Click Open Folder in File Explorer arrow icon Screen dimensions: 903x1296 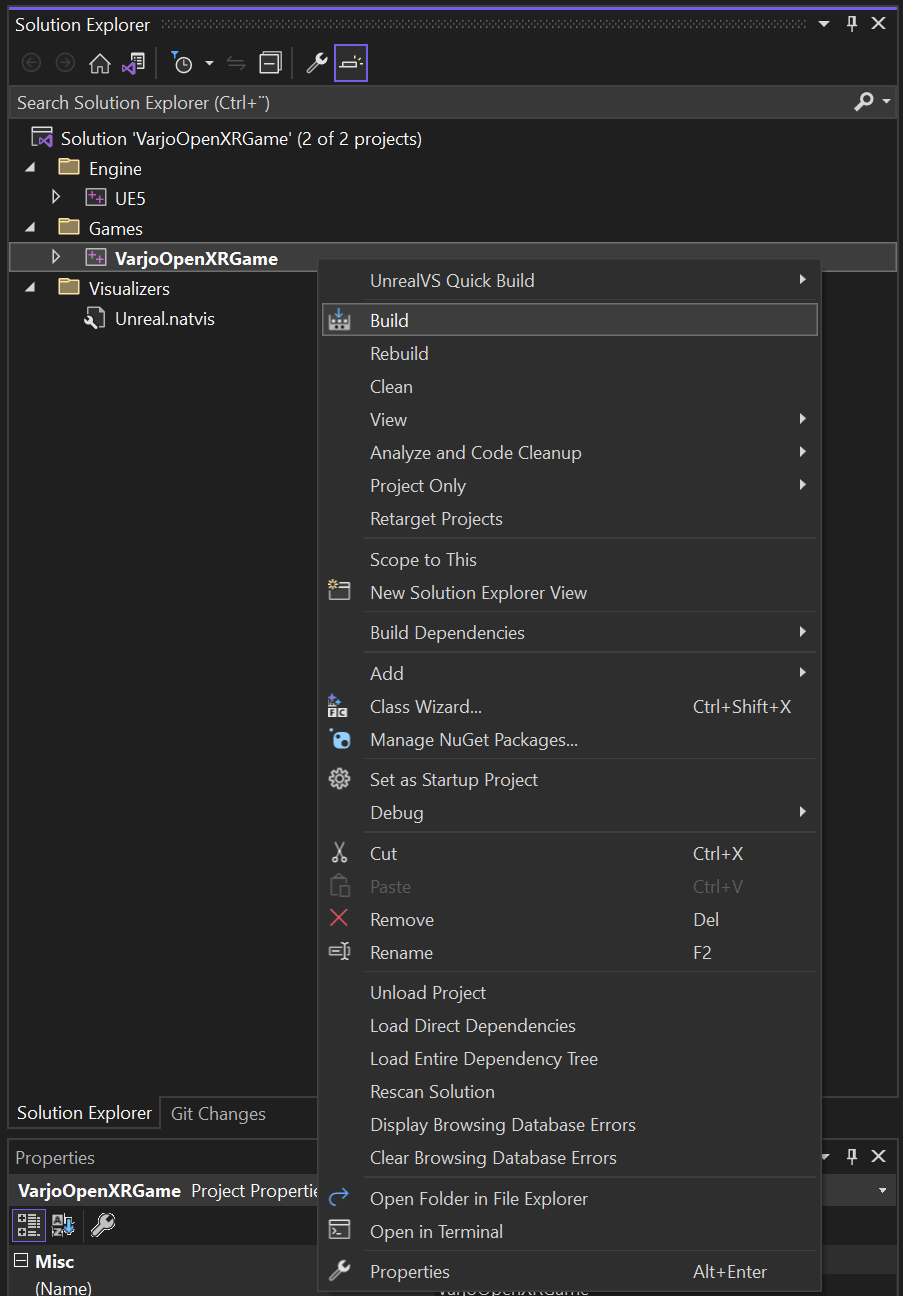coord(340,1197)
